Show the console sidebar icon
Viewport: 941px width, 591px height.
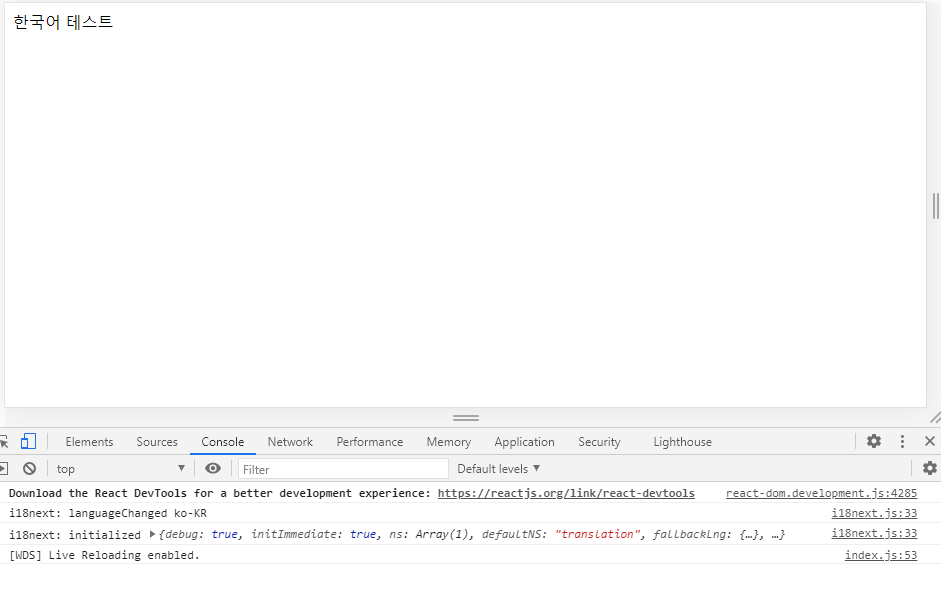(4, 469)
